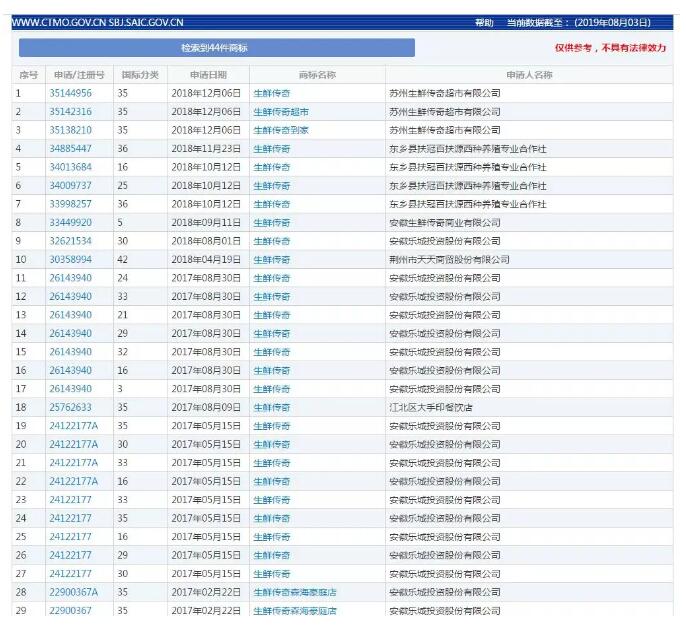Click the 申请/注册号 column header

[79, 75]
